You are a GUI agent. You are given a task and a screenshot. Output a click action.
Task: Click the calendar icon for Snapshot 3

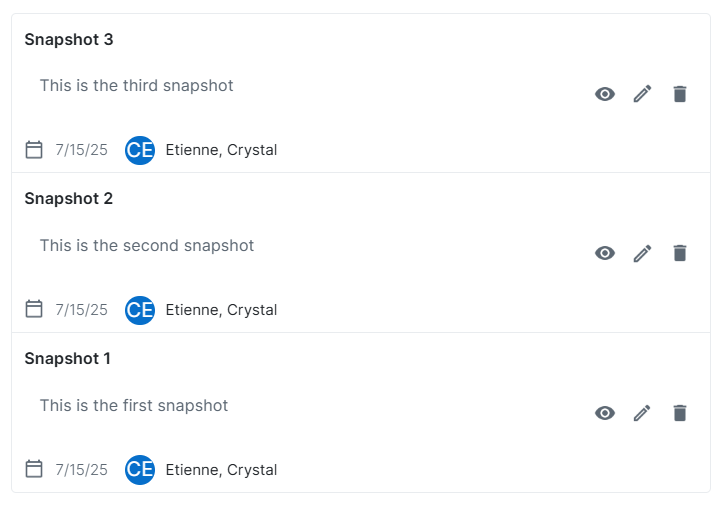point(34,150)
